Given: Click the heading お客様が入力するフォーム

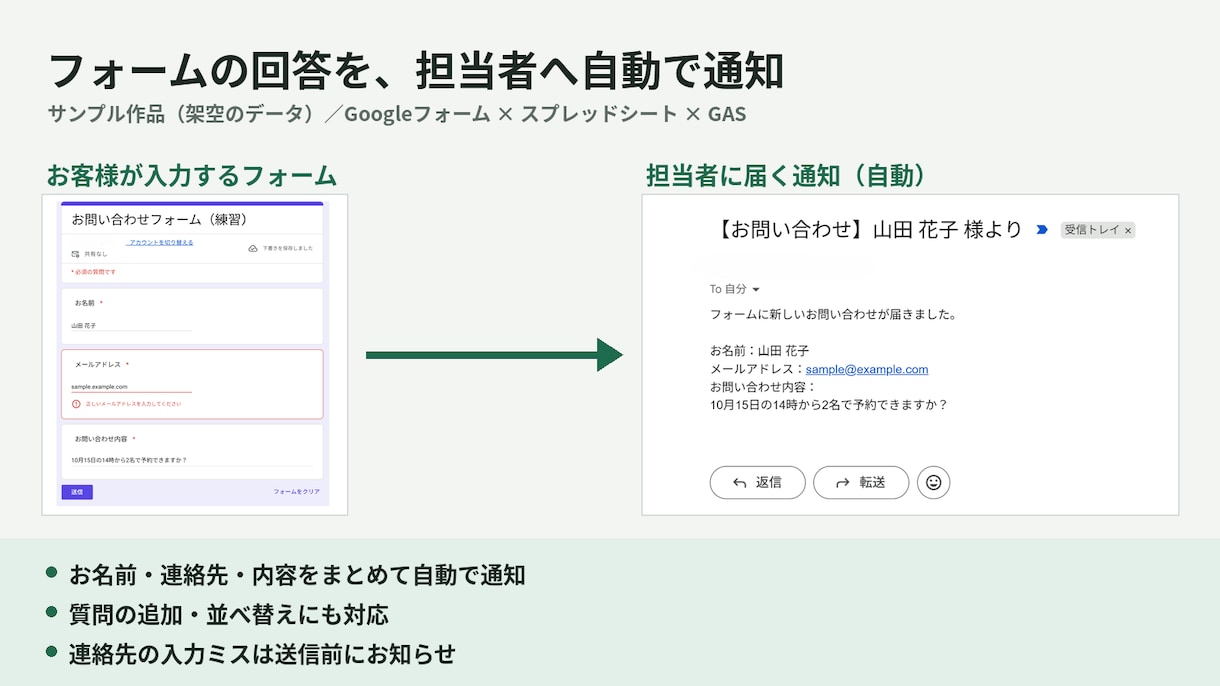Looking at the screenshot, I should 192,176.
